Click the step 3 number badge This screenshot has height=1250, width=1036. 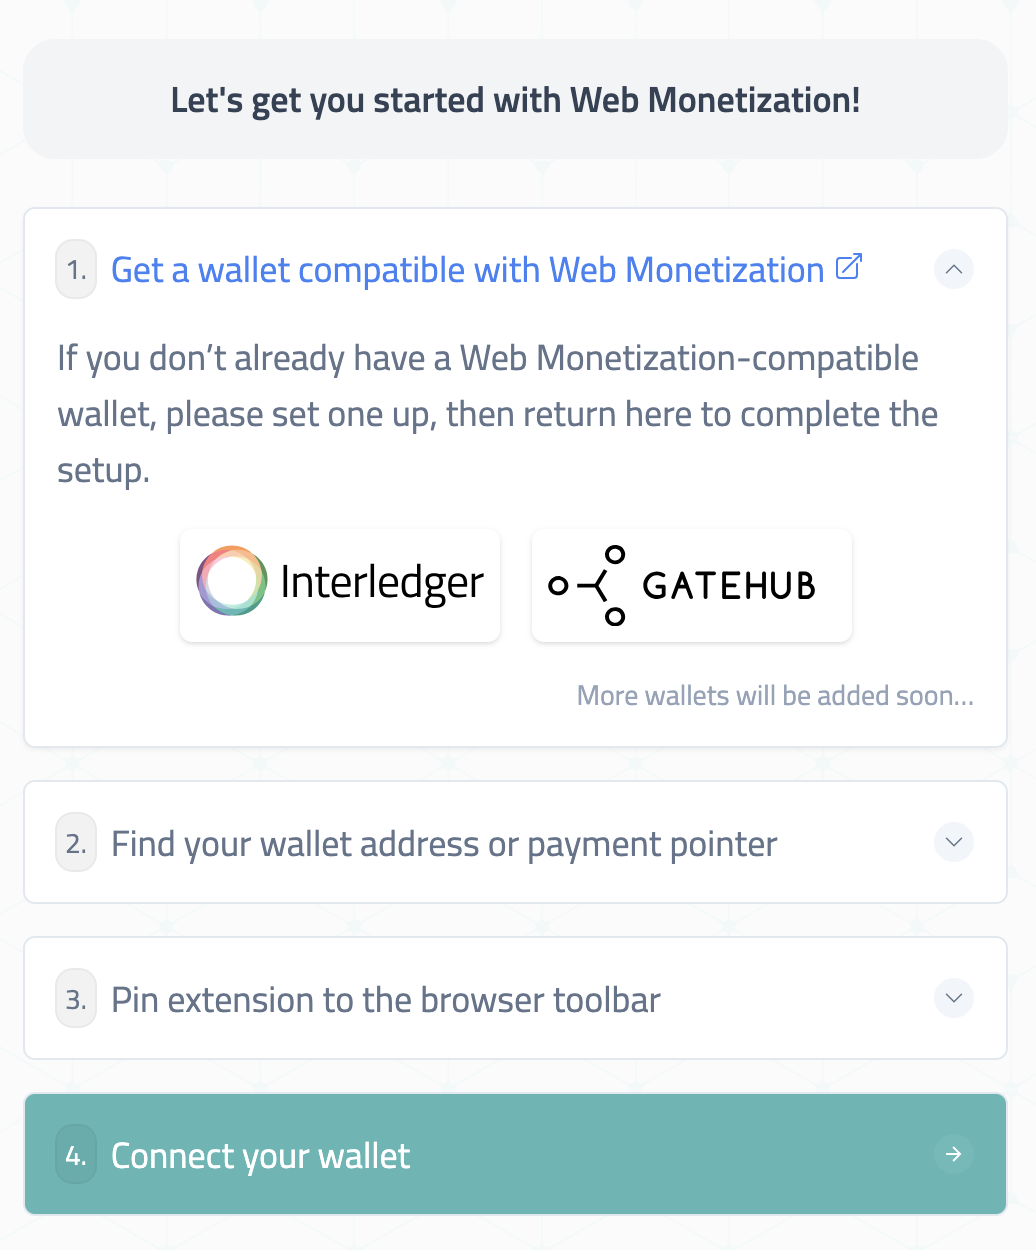(75, 999)
